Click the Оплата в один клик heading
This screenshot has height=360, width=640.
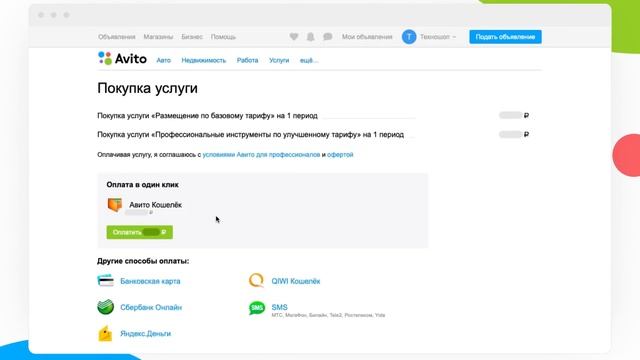142,184
